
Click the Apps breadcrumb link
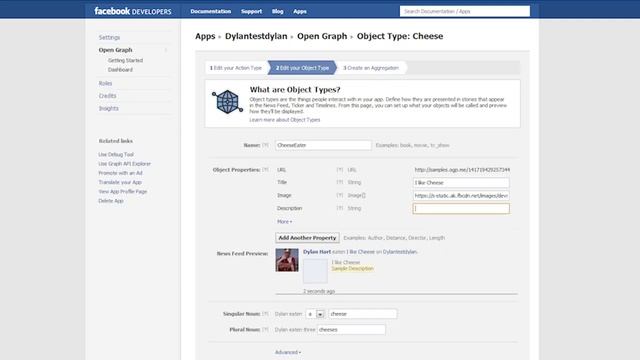point(205,36)
